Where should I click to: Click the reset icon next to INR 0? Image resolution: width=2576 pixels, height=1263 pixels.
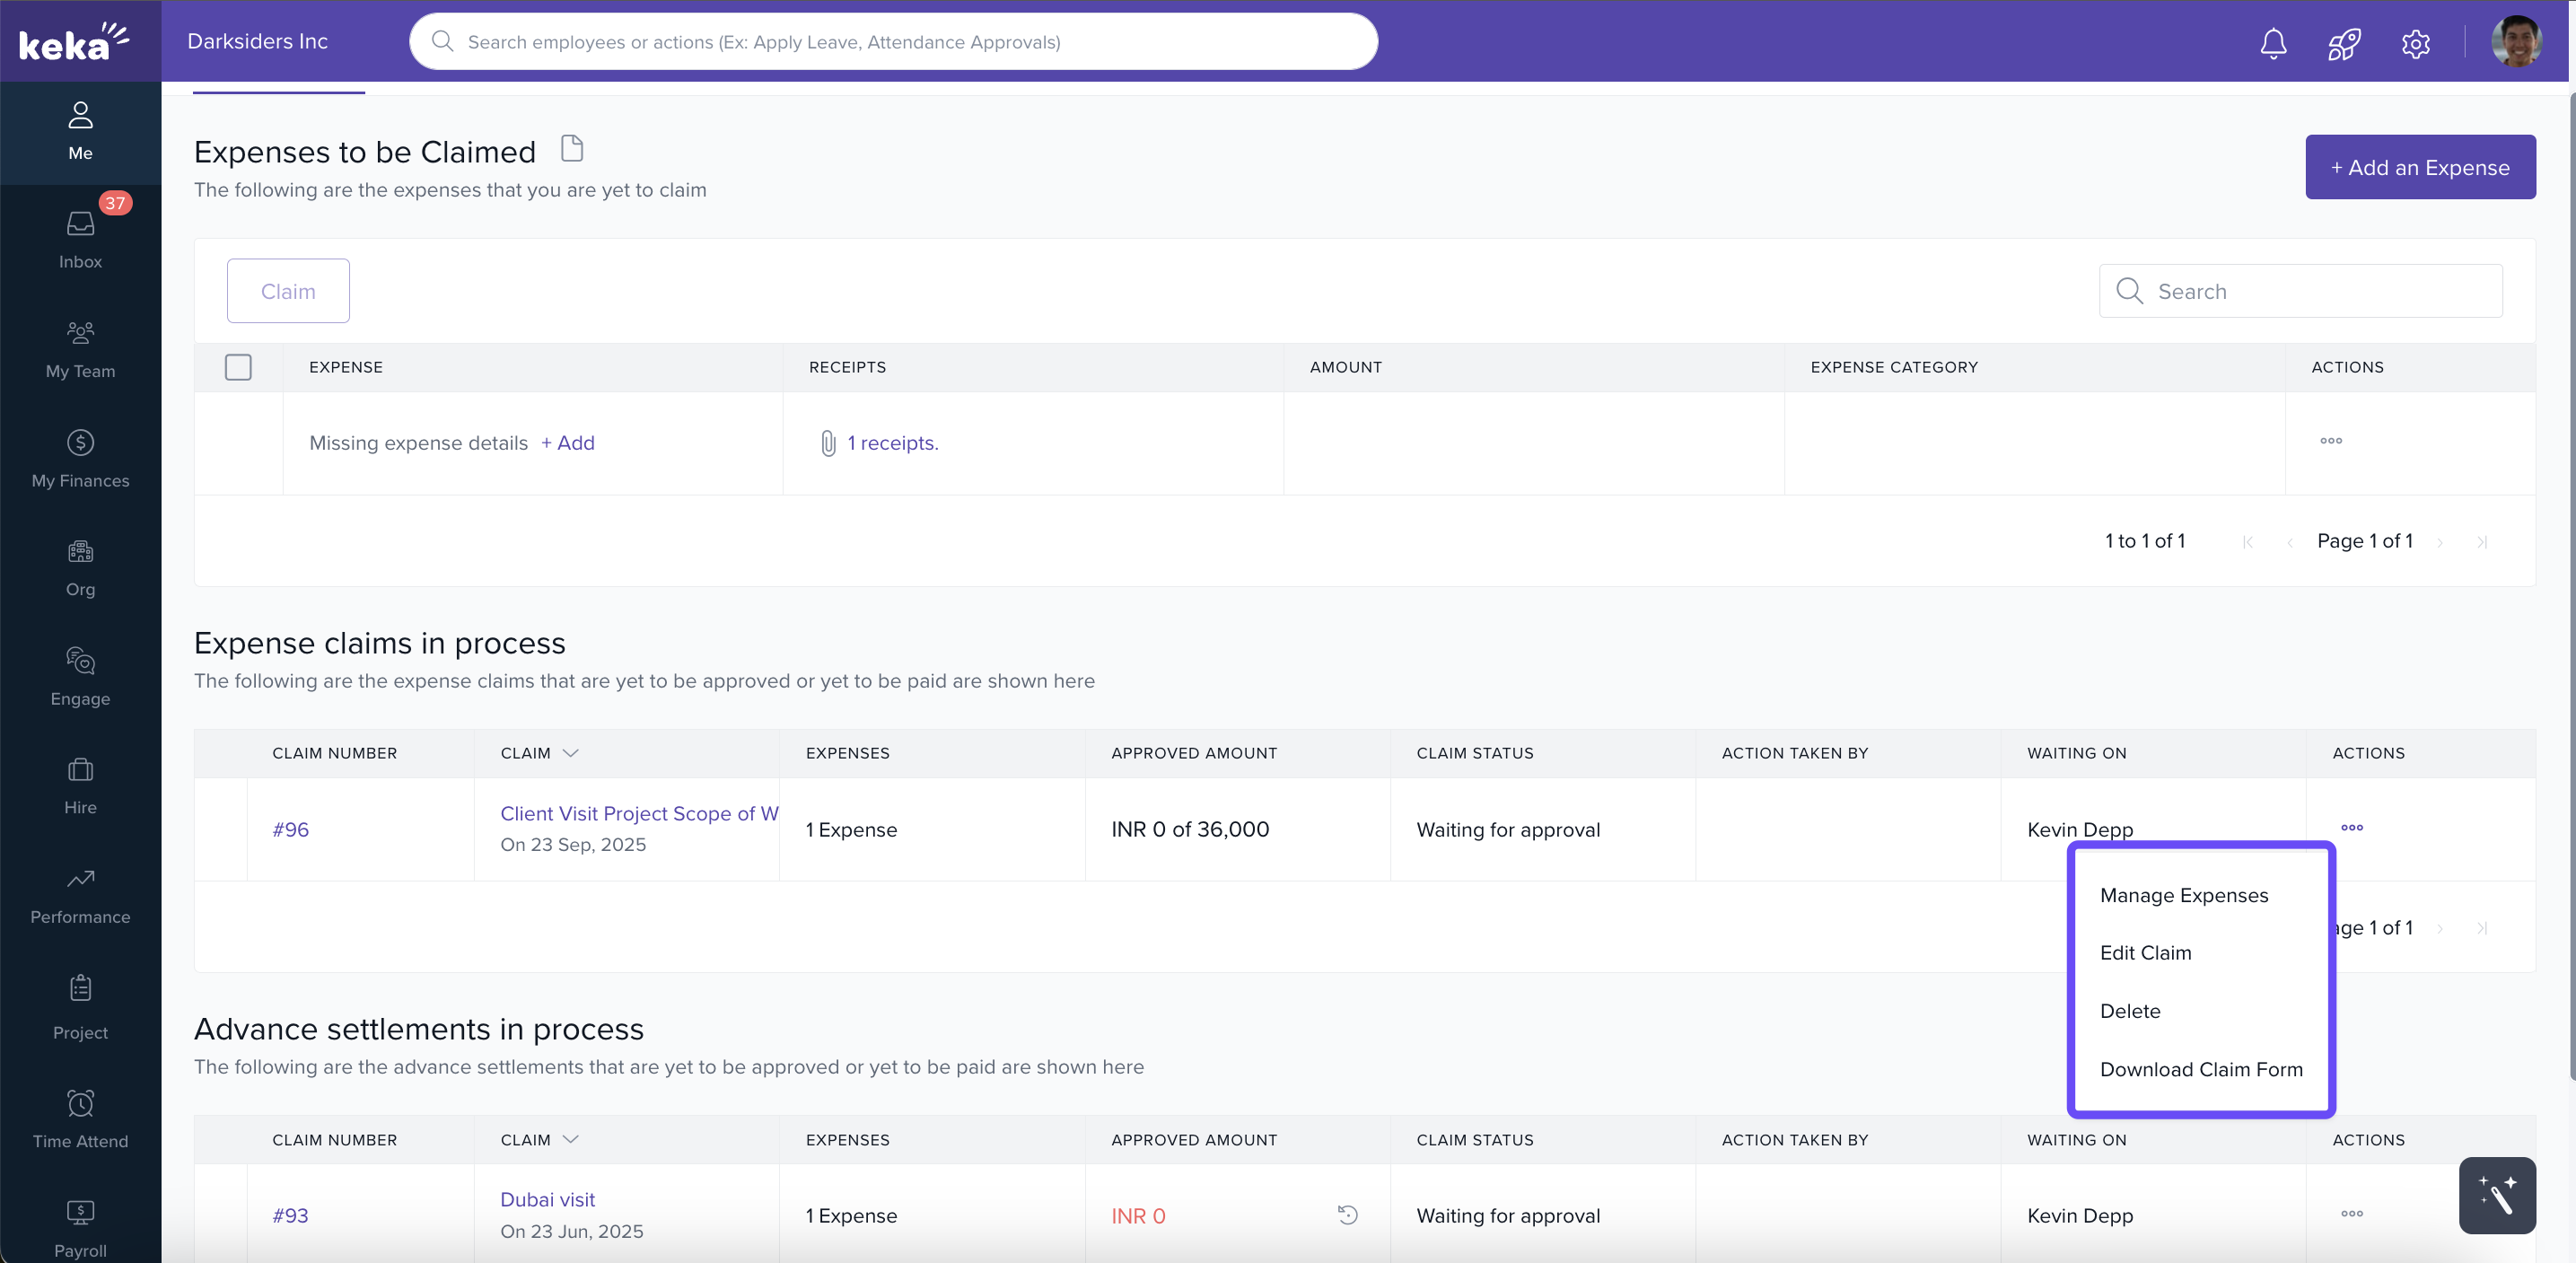tap(1347, 1214)
